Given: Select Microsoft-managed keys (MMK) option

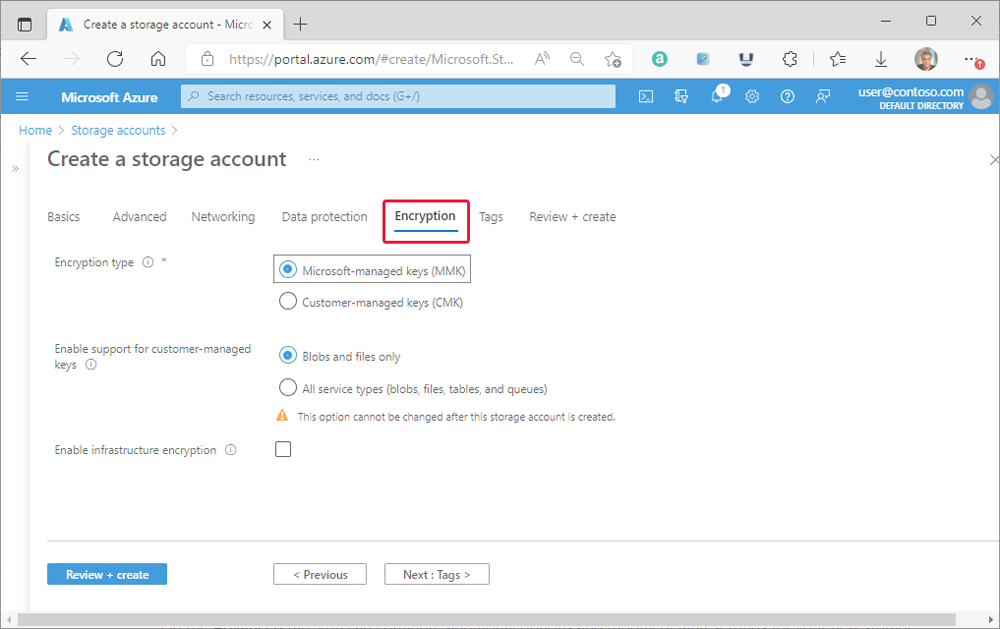Looking at the screenshot, I should [x=288, y=270].
